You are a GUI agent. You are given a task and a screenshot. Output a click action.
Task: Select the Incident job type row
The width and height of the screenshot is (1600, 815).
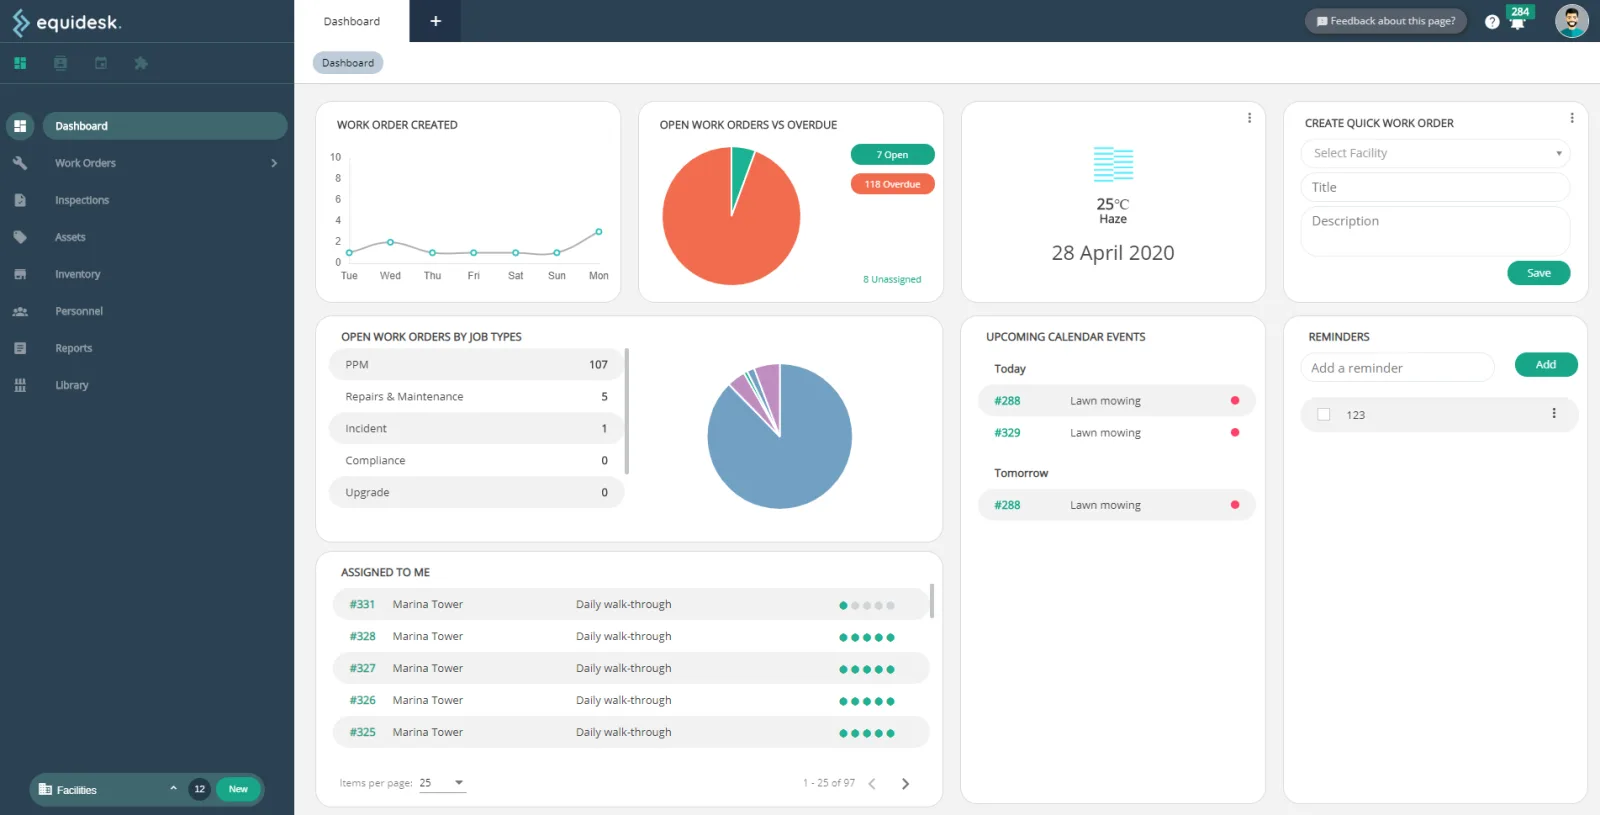pos(476,428)
